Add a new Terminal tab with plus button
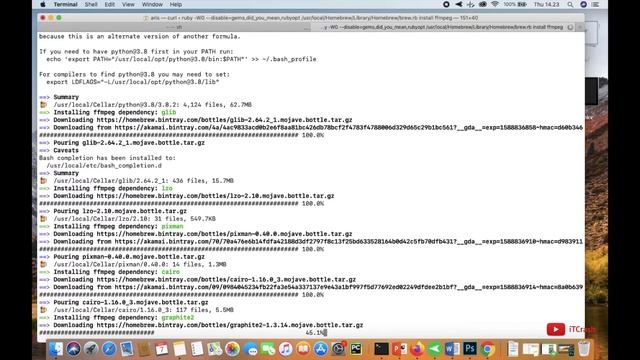Viewport: 640px width, 360px height. click(580, 27)
